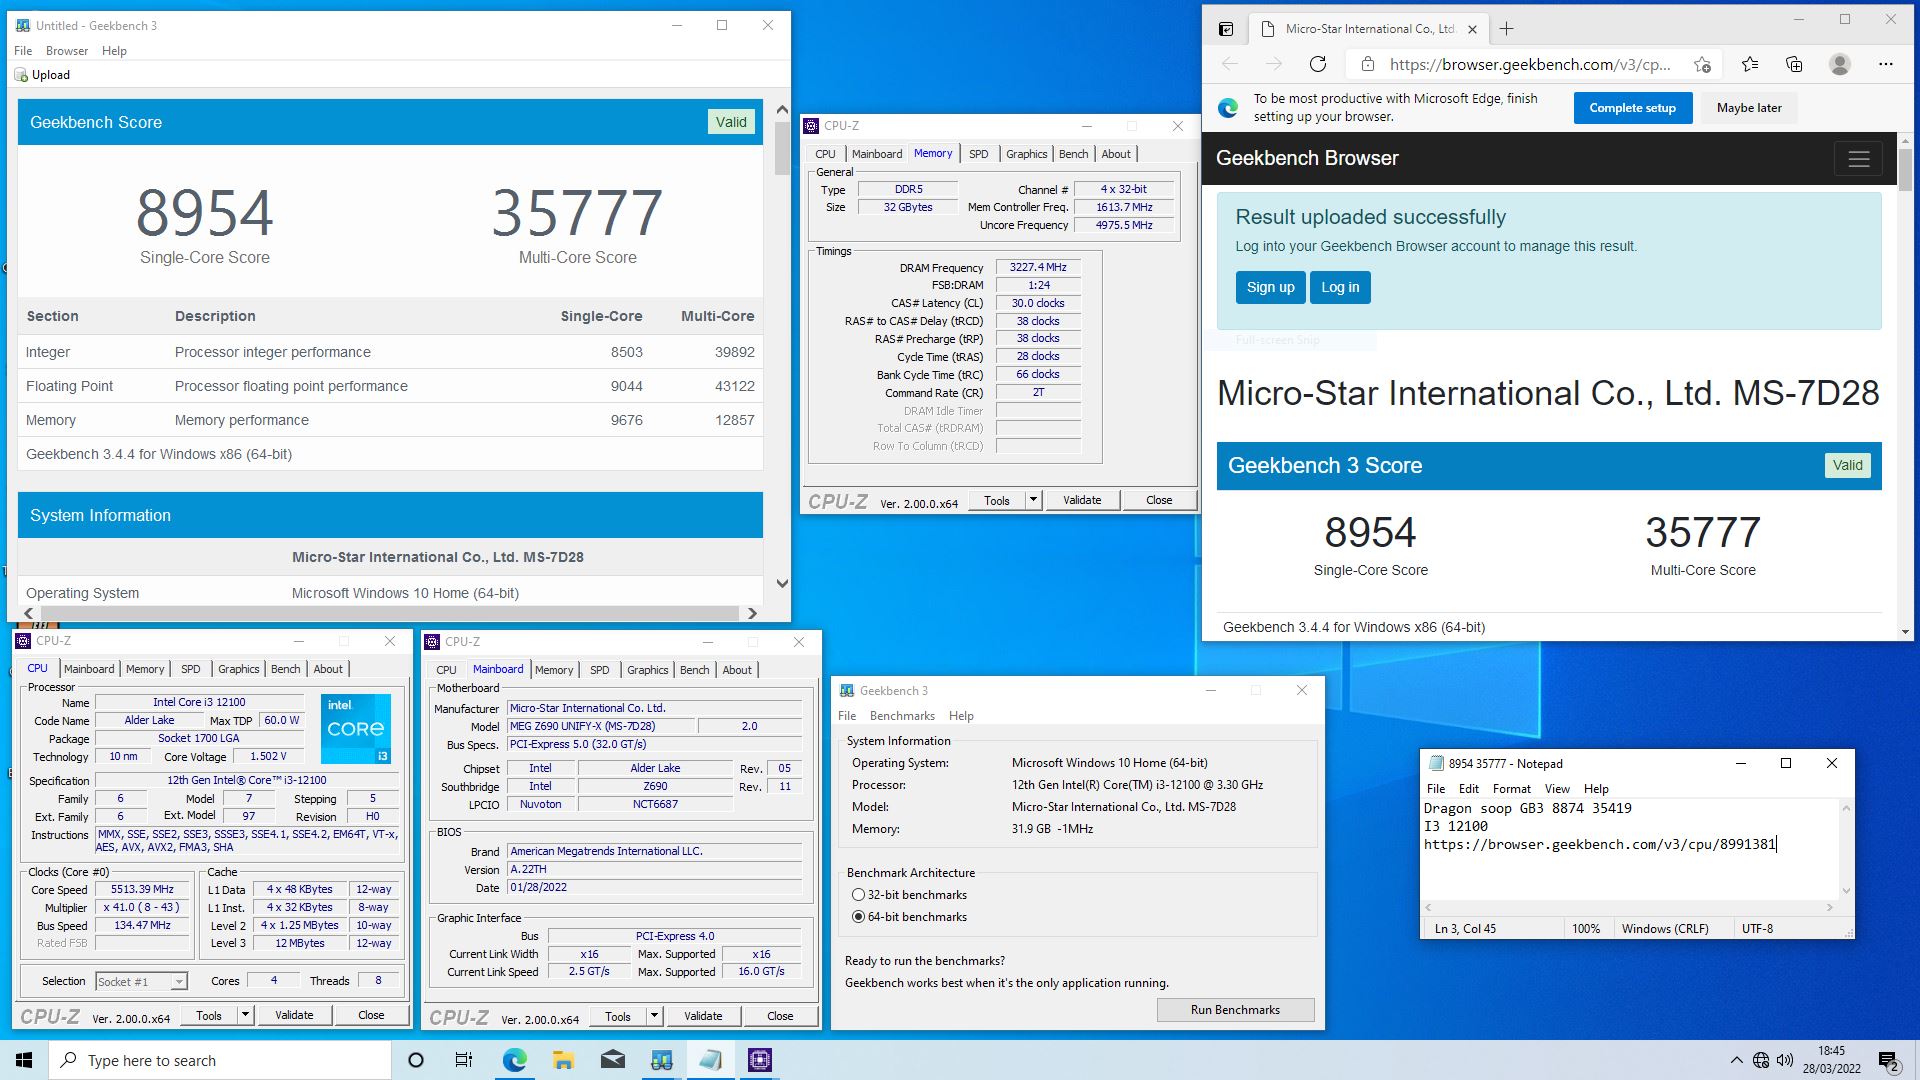
Task: Click Close button in CPU-Z CPU window
Action: (371, 1015)
